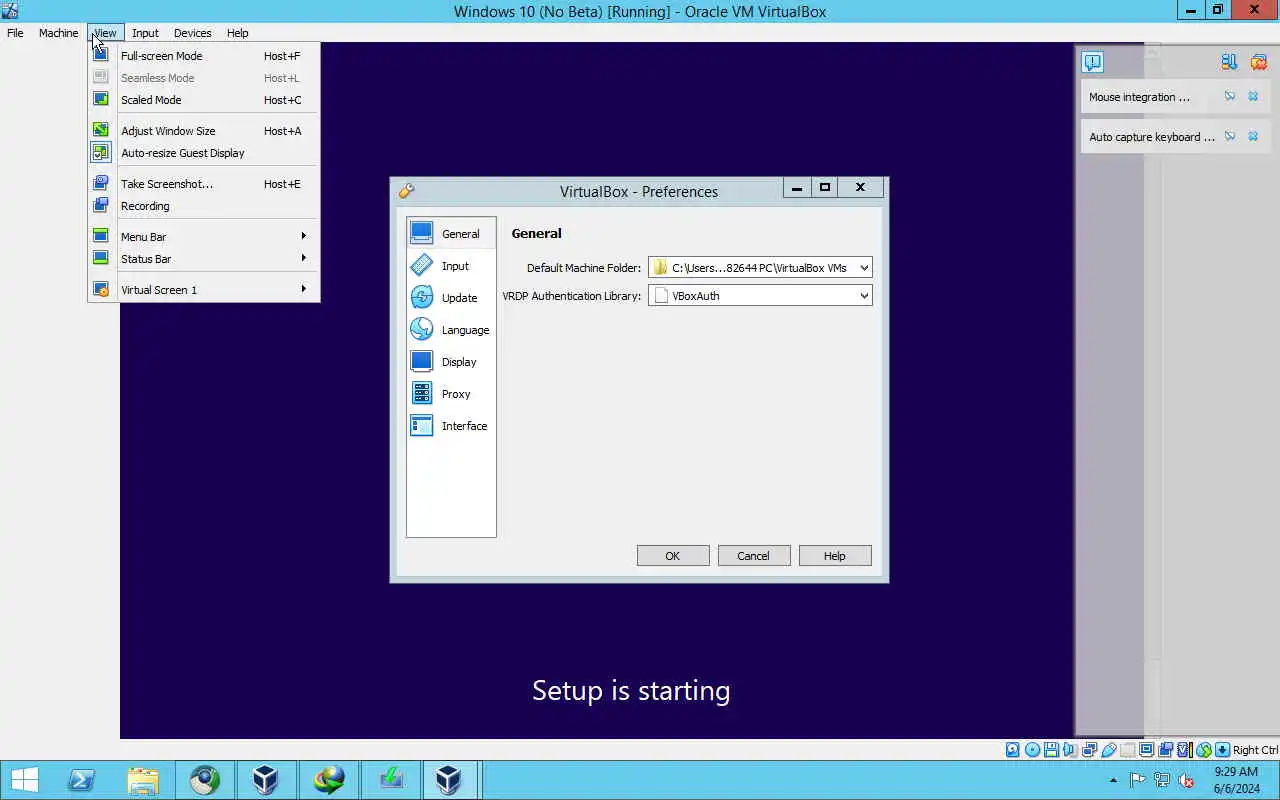
Task: Open the Input menu
Action: (145, 33)
